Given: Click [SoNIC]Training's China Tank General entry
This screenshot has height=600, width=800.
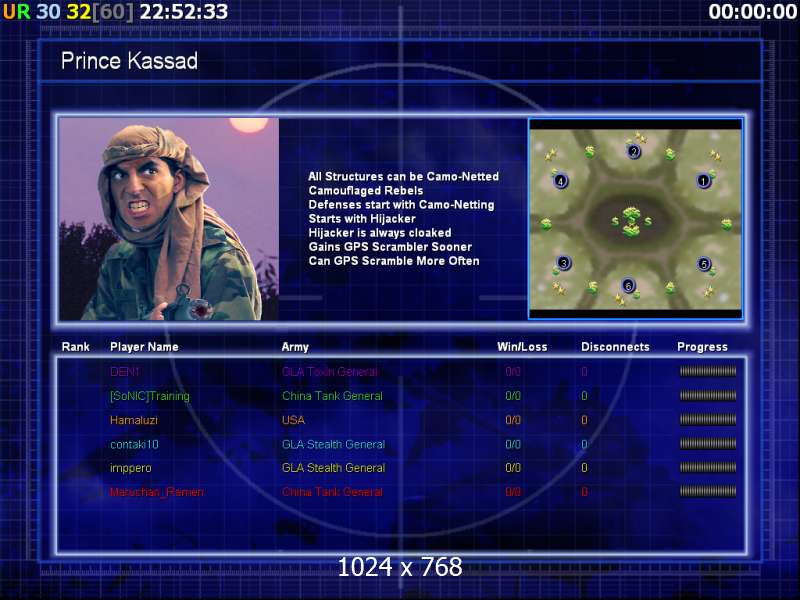Looking at the screenshot, I should click(332, 396).
